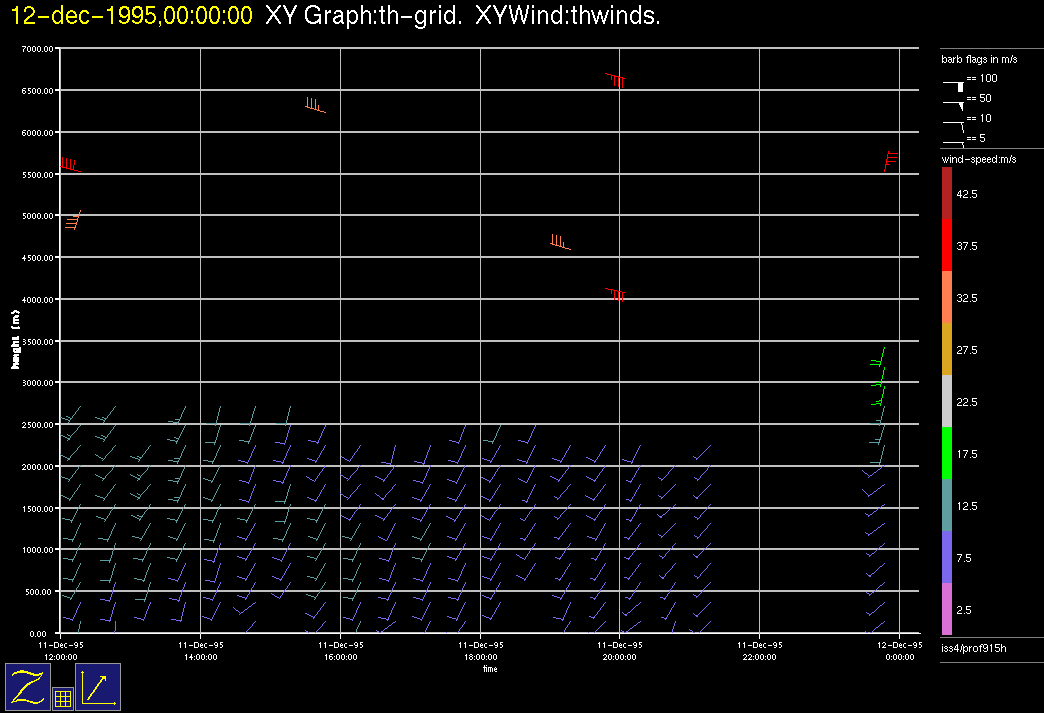Click the Zebra 'Z' logo icon
Screen dimensions: 1044x713
tap(28, 686)
